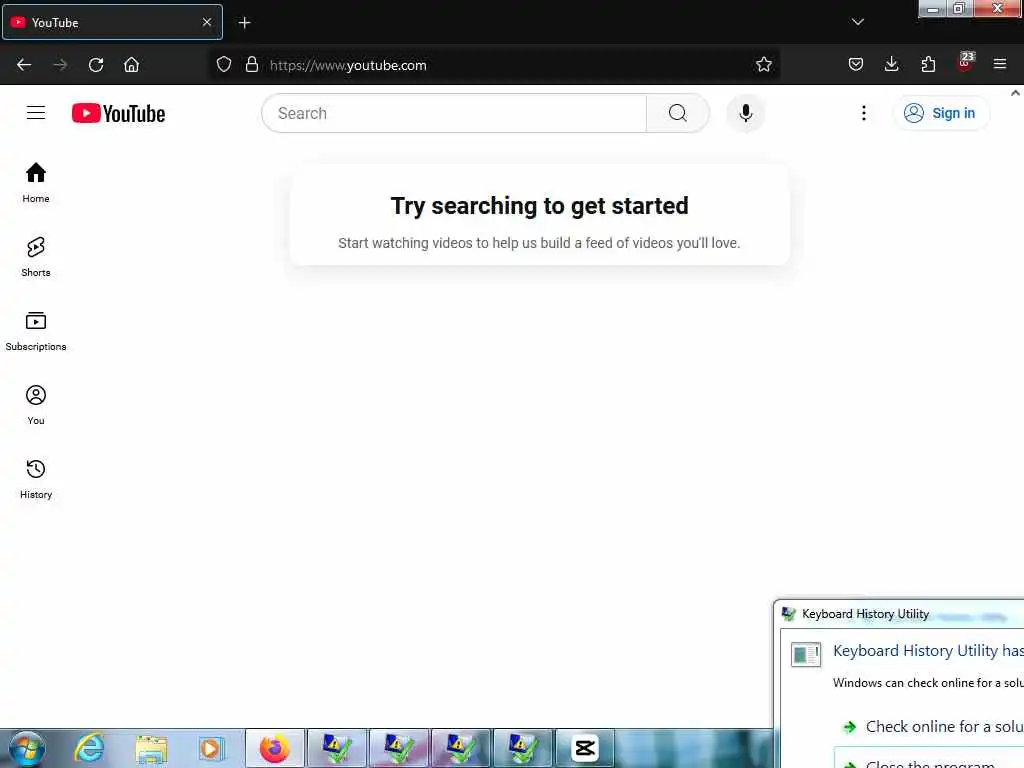The height and width of the screenshot is (768, 1024).
Task: Go back with browser back arrow
Action: coord(24,65)
